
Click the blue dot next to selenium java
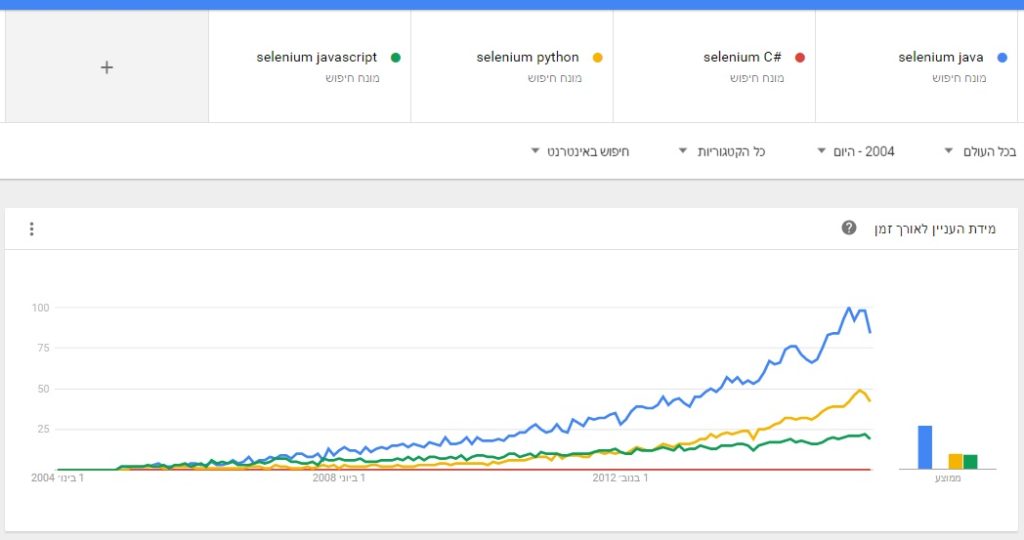tap(1002, 57)
